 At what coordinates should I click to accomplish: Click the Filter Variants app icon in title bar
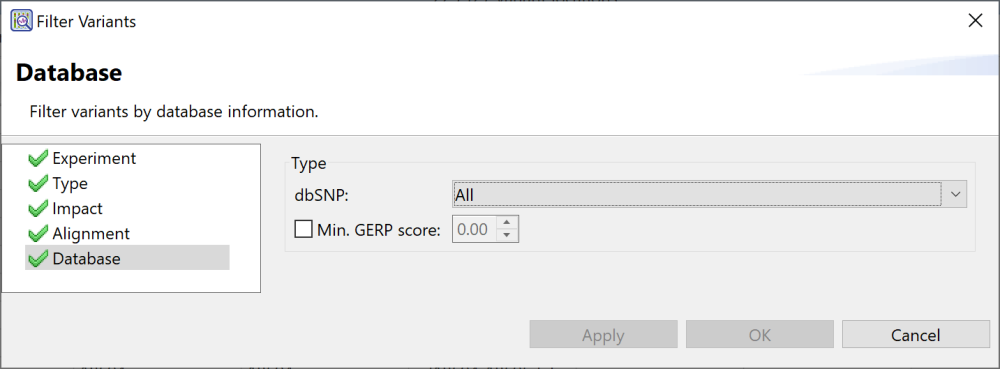pos(22,21)
